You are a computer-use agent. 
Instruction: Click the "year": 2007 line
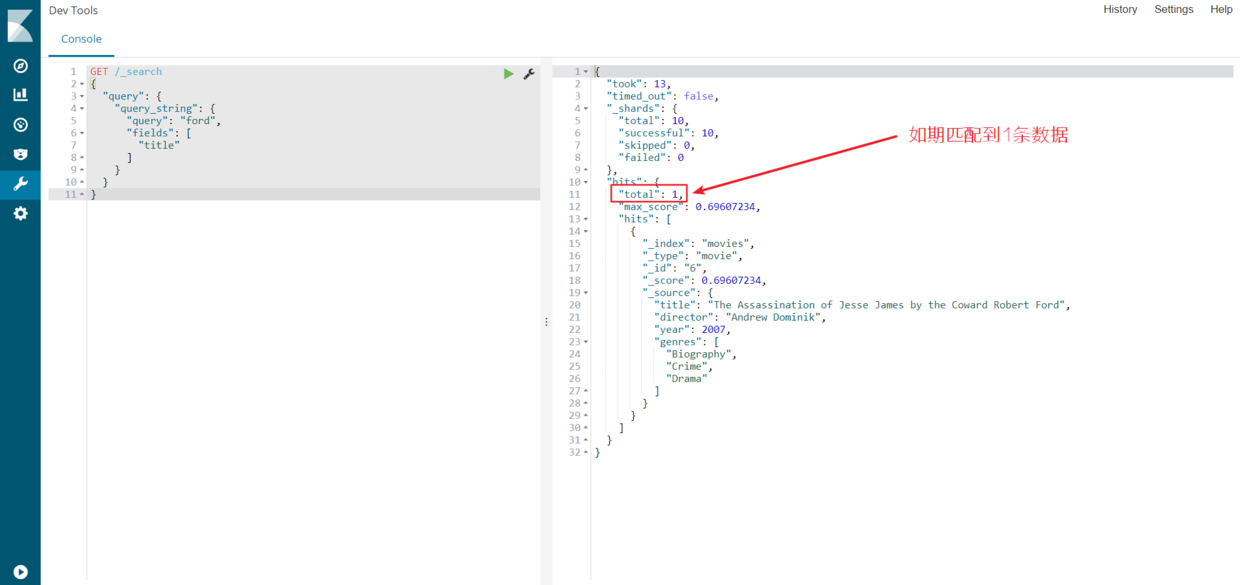pyautogui.click(x=693, y=329)
